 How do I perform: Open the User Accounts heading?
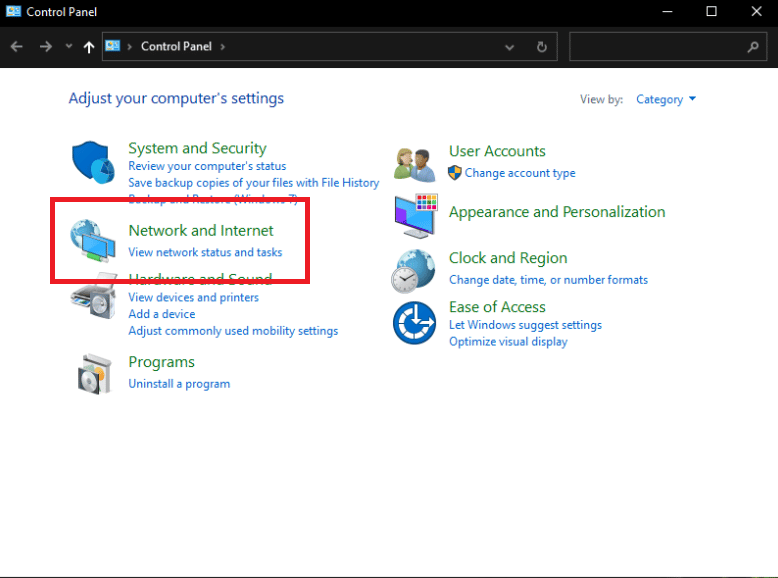[497, 151]
